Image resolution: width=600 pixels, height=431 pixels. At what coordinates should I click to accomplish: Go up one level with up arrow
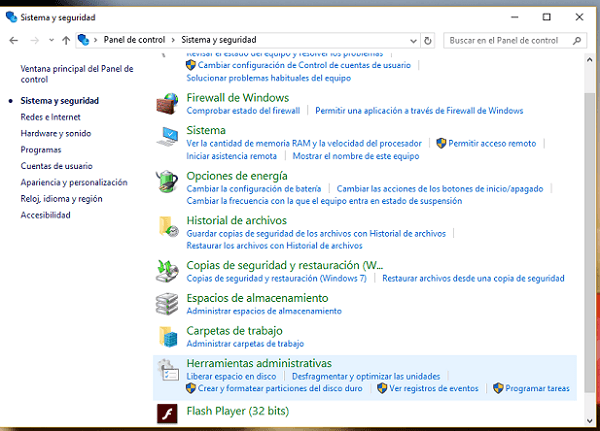click(x=66, y=40)
